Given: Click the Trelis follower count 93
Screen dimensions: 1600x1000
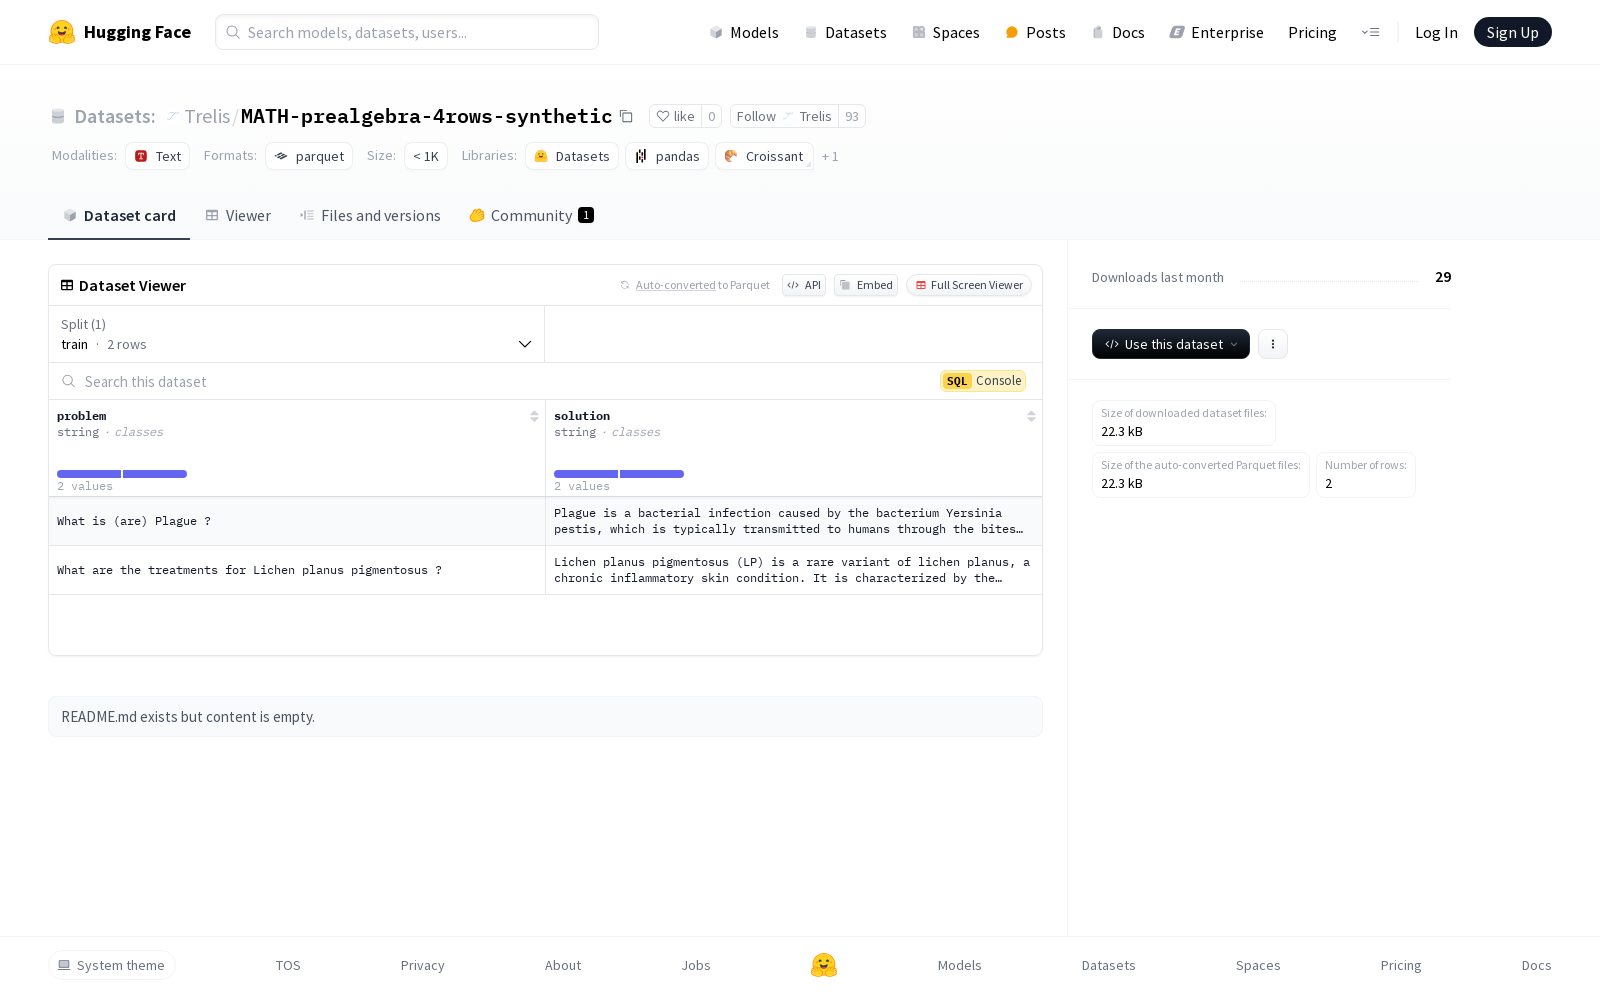Looking at the screenshot, I should tap(852, 116).
